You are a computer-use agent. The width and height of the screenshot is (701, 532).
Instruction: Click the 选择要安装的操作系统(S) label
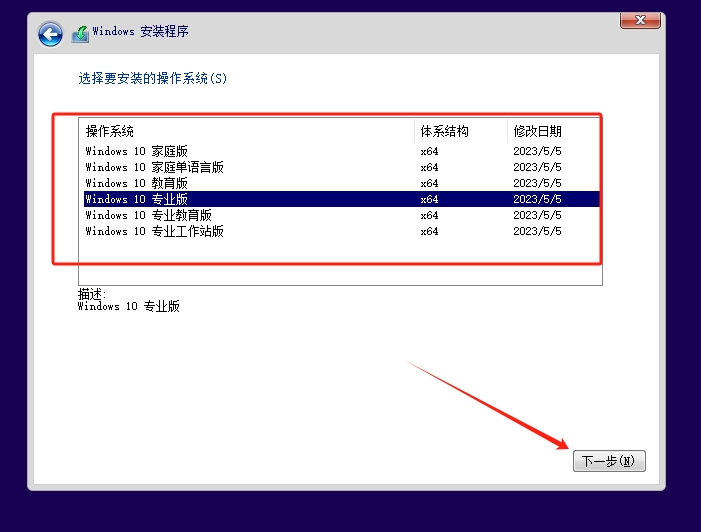click(152, 78)
